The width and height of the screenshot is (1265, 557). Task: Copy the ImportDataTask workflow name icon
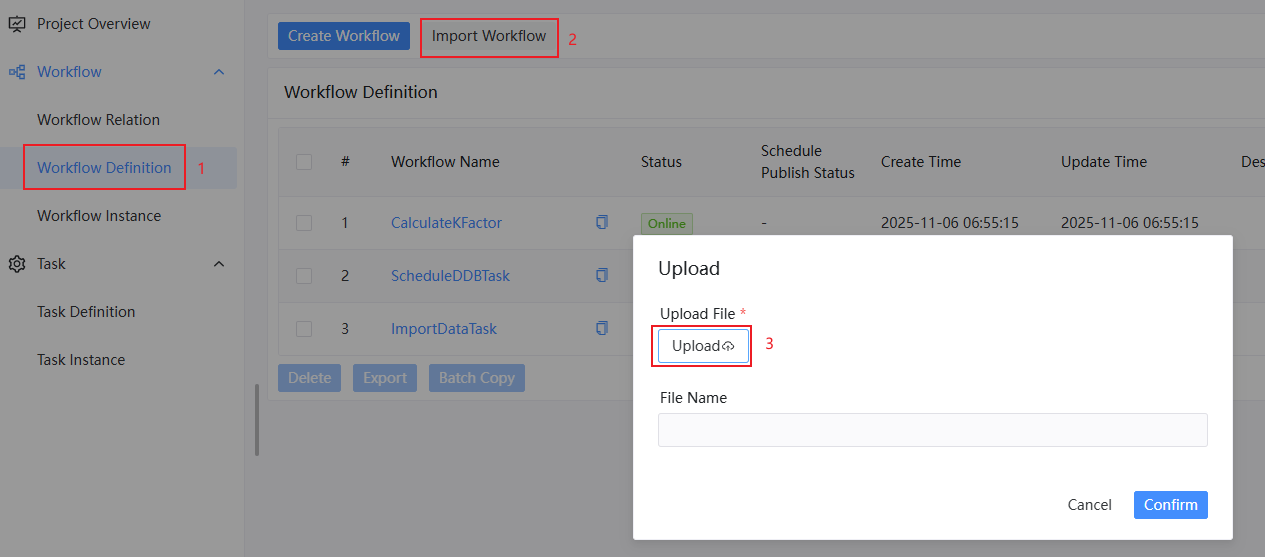point(601,328)
